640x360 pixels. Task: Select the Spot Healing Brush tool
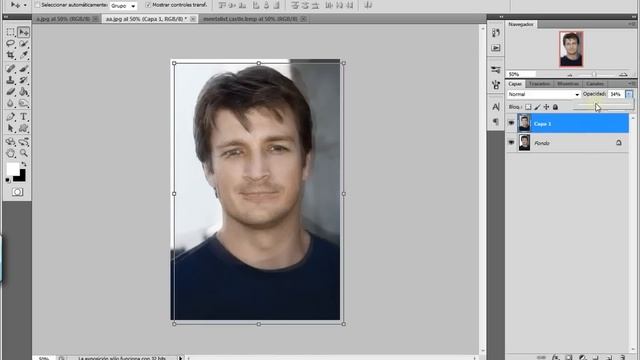coord(11,69)
